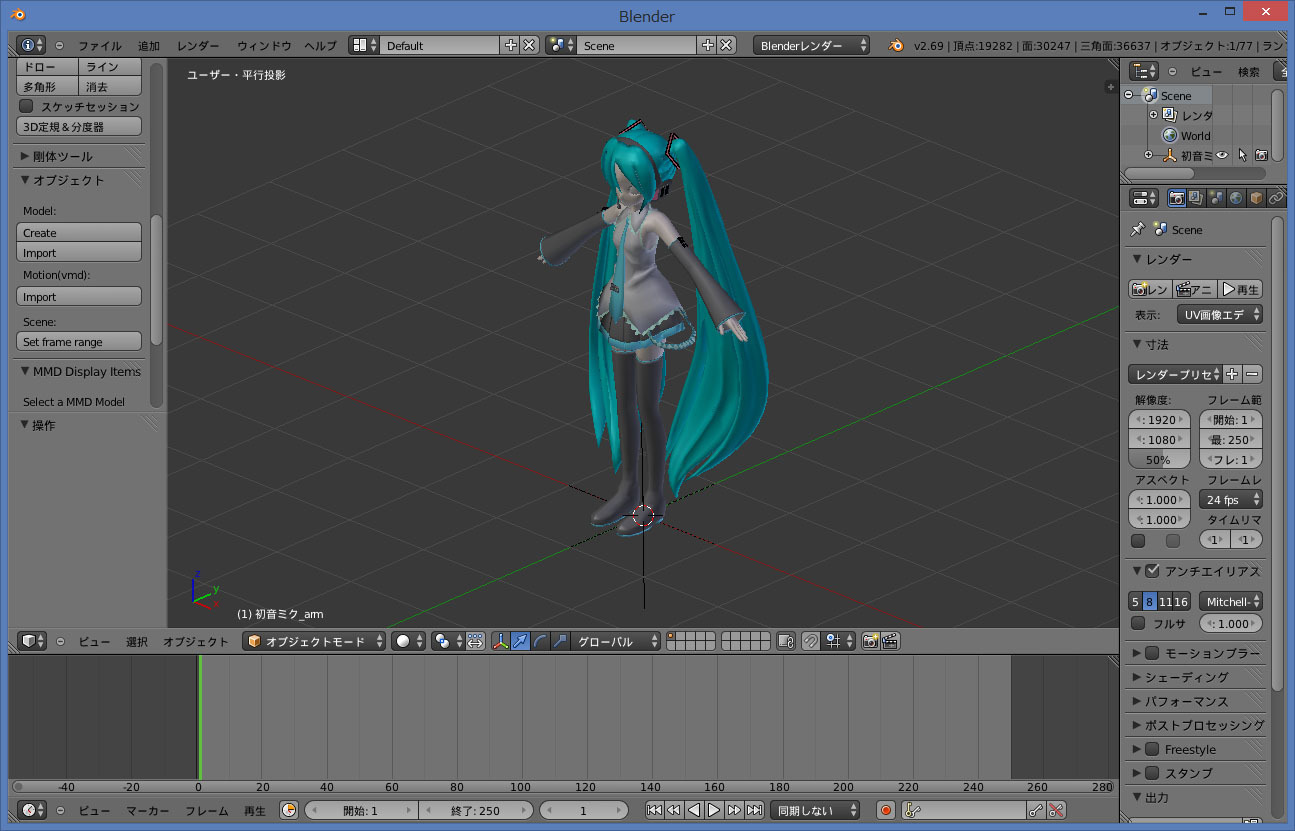Toggle selectability arrow for 初音ミク object
This screenshot has height=831, width=1295.
click(1242, 155)
